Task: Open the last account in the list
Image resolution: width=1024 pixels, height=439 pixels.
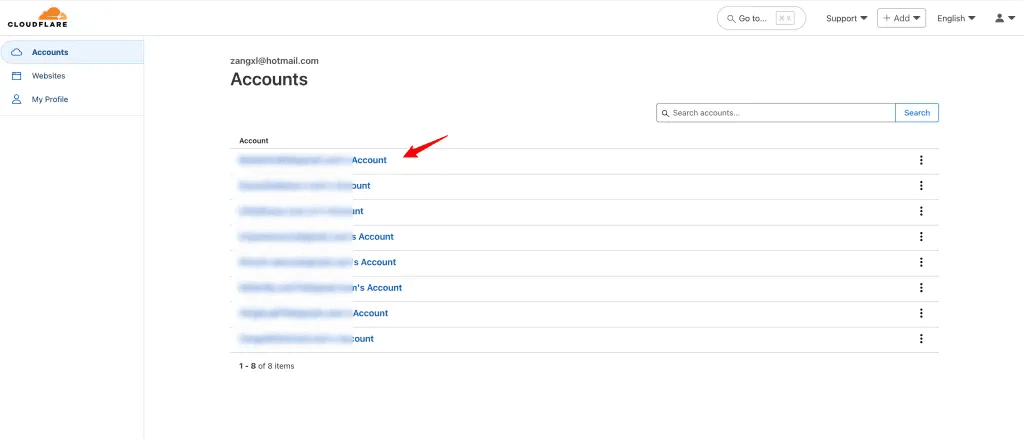Action: click(x=306, y=339)
